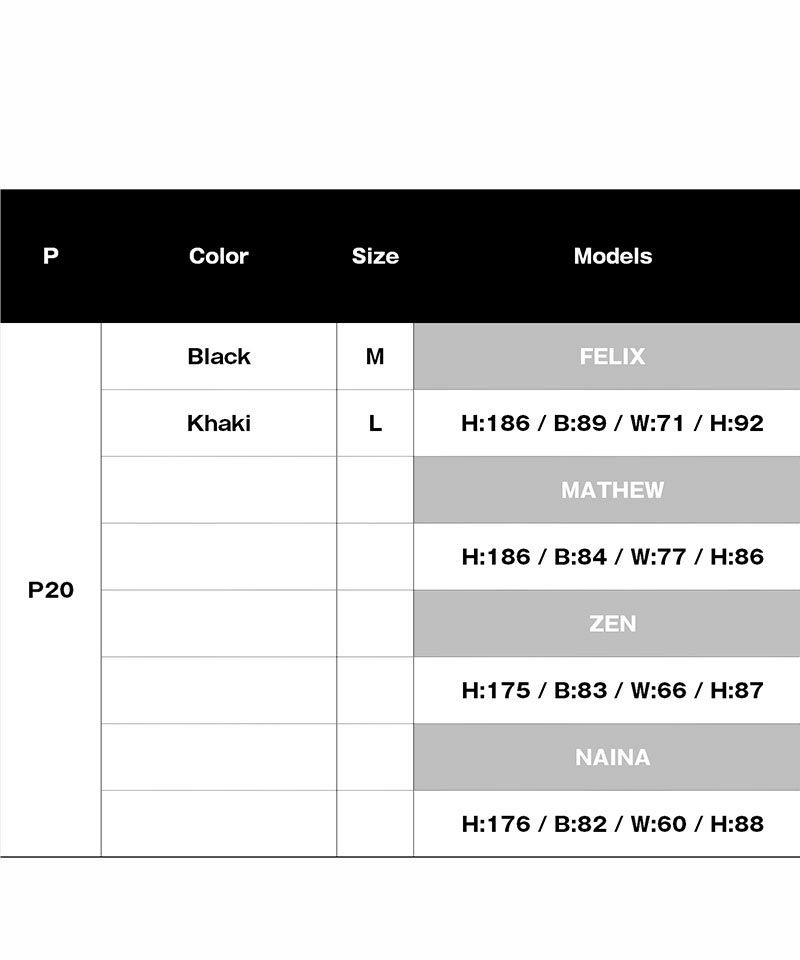800x960 pixels.
Task: Click the Color column header
Action: [219, 256]
